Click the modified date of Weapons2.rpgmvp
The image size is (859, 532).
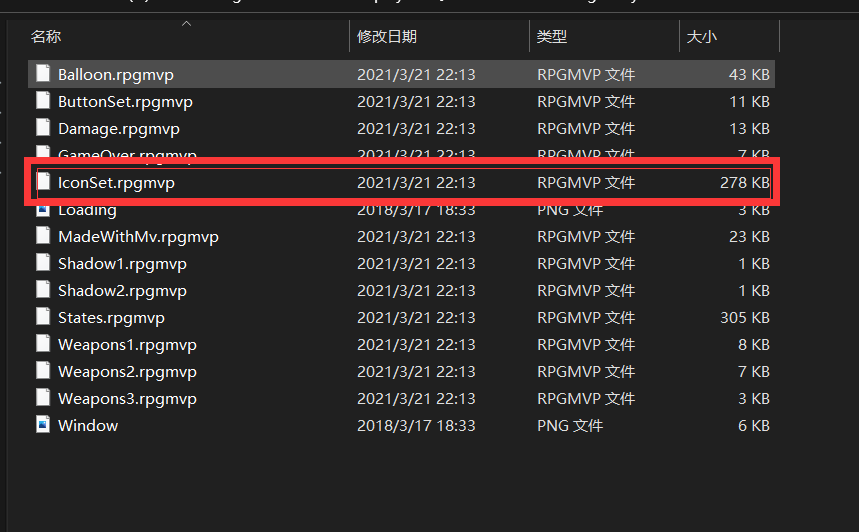click(x=416, y=371)
